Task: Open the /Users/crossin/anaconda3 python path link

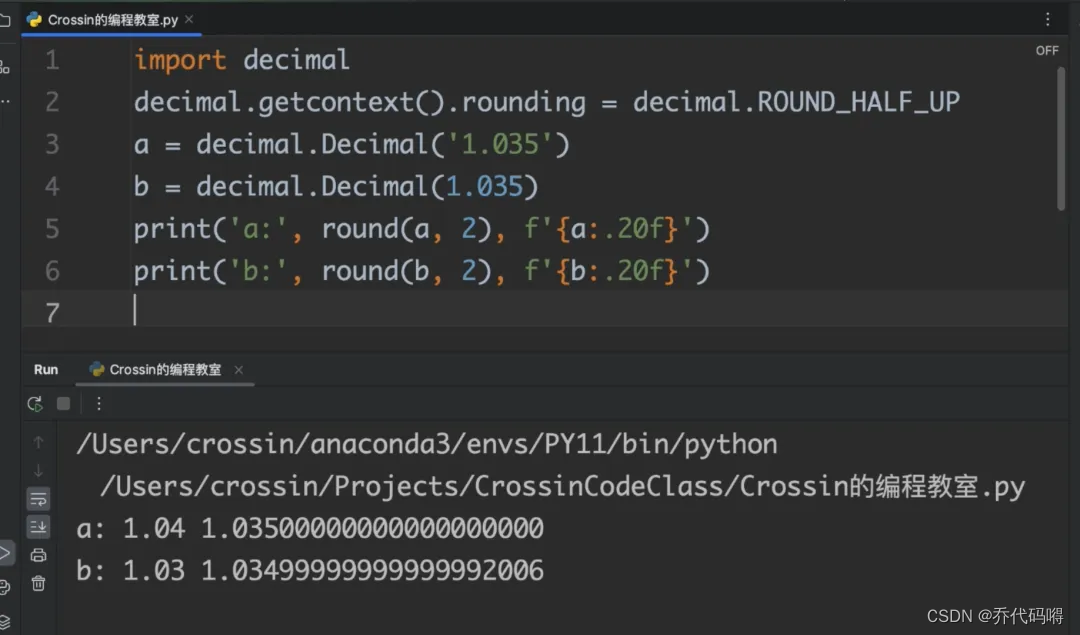Action: [x=427, y=445]
